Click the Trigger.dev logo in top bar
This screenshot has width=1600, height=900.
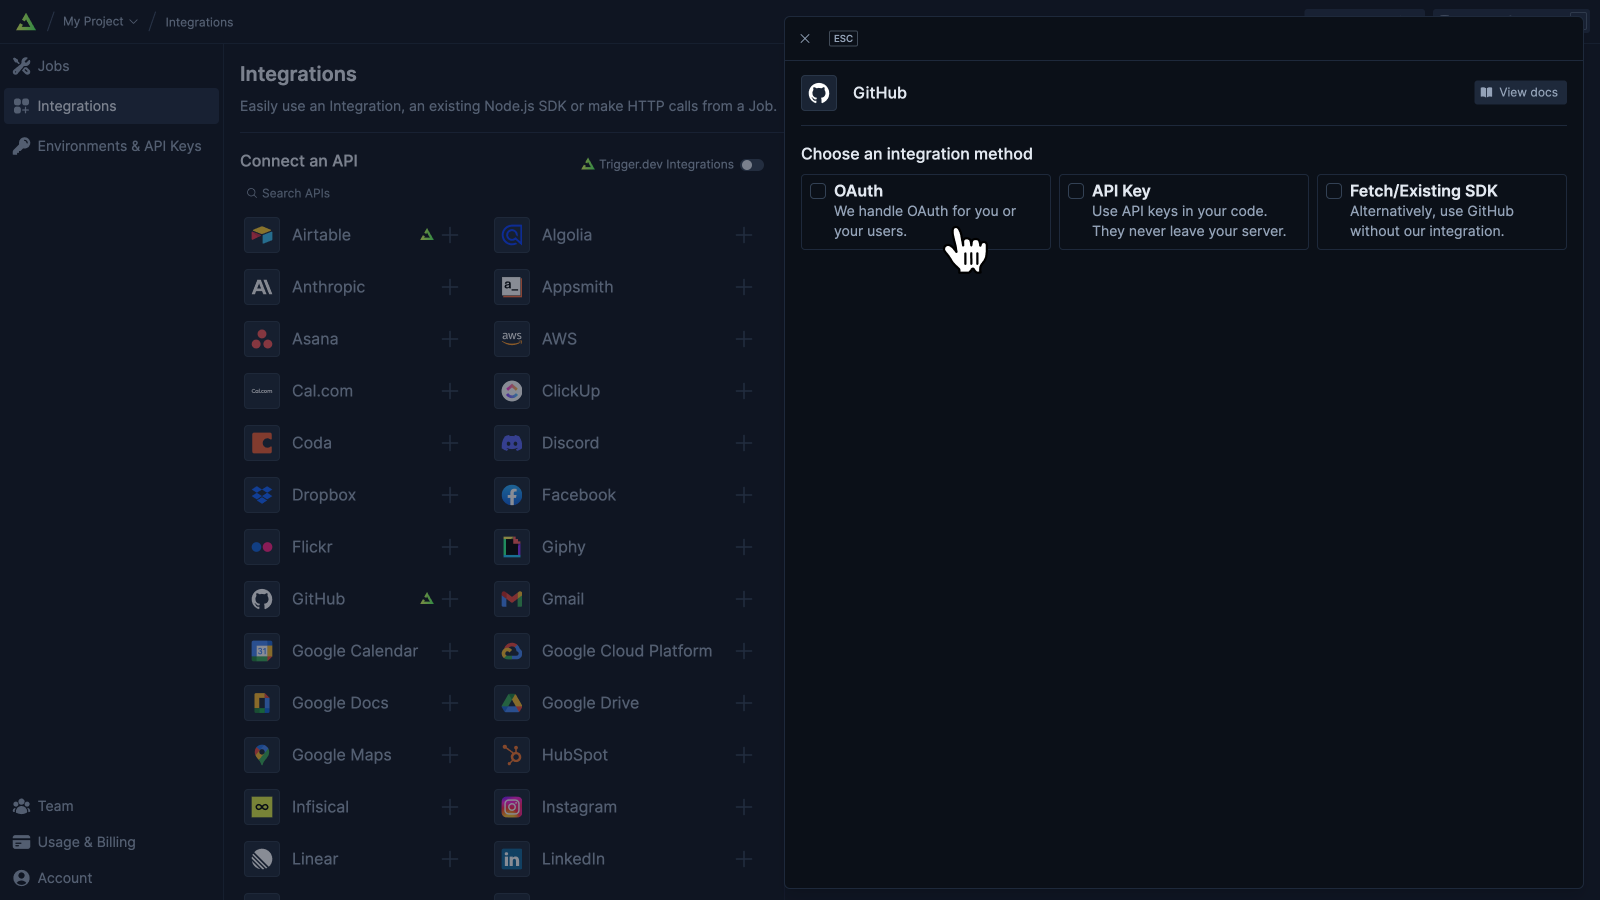pyautogui.click(x=26, y=22)
